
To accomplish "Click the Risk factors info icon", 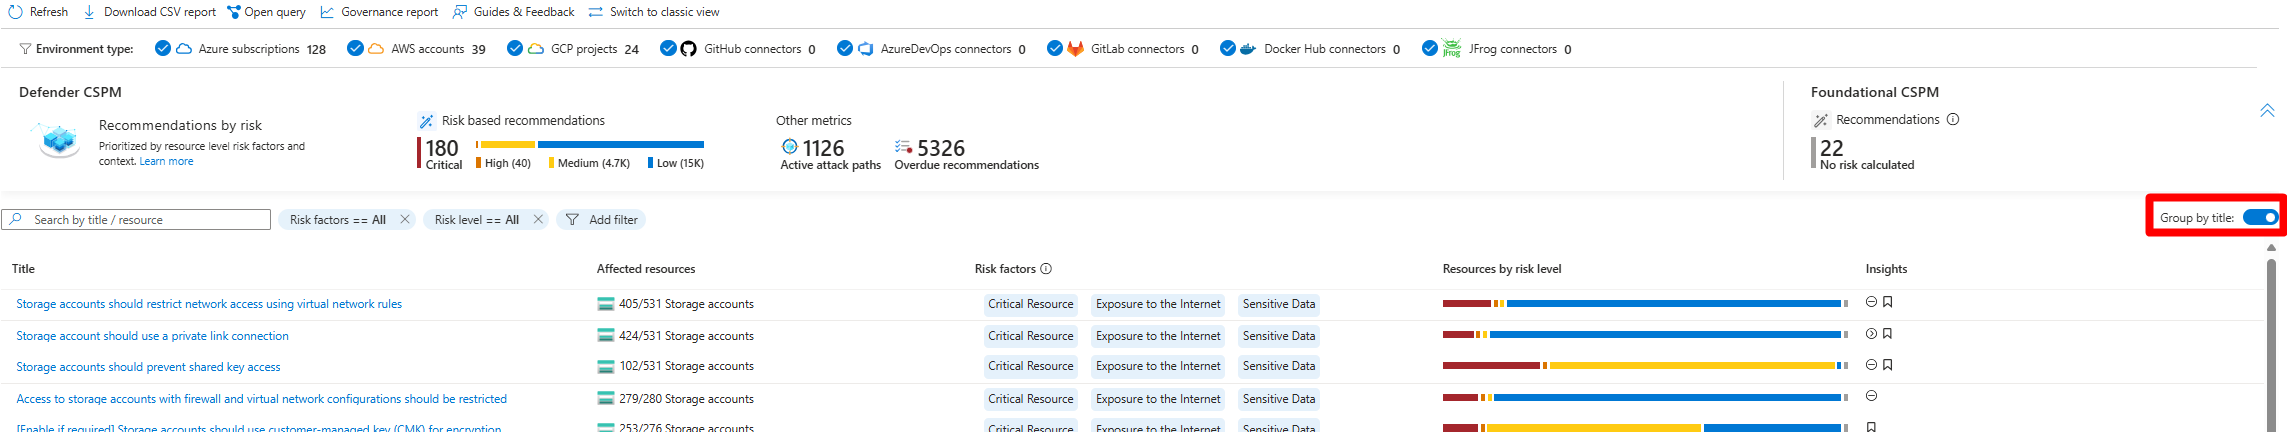I will tap(1046, 269).
